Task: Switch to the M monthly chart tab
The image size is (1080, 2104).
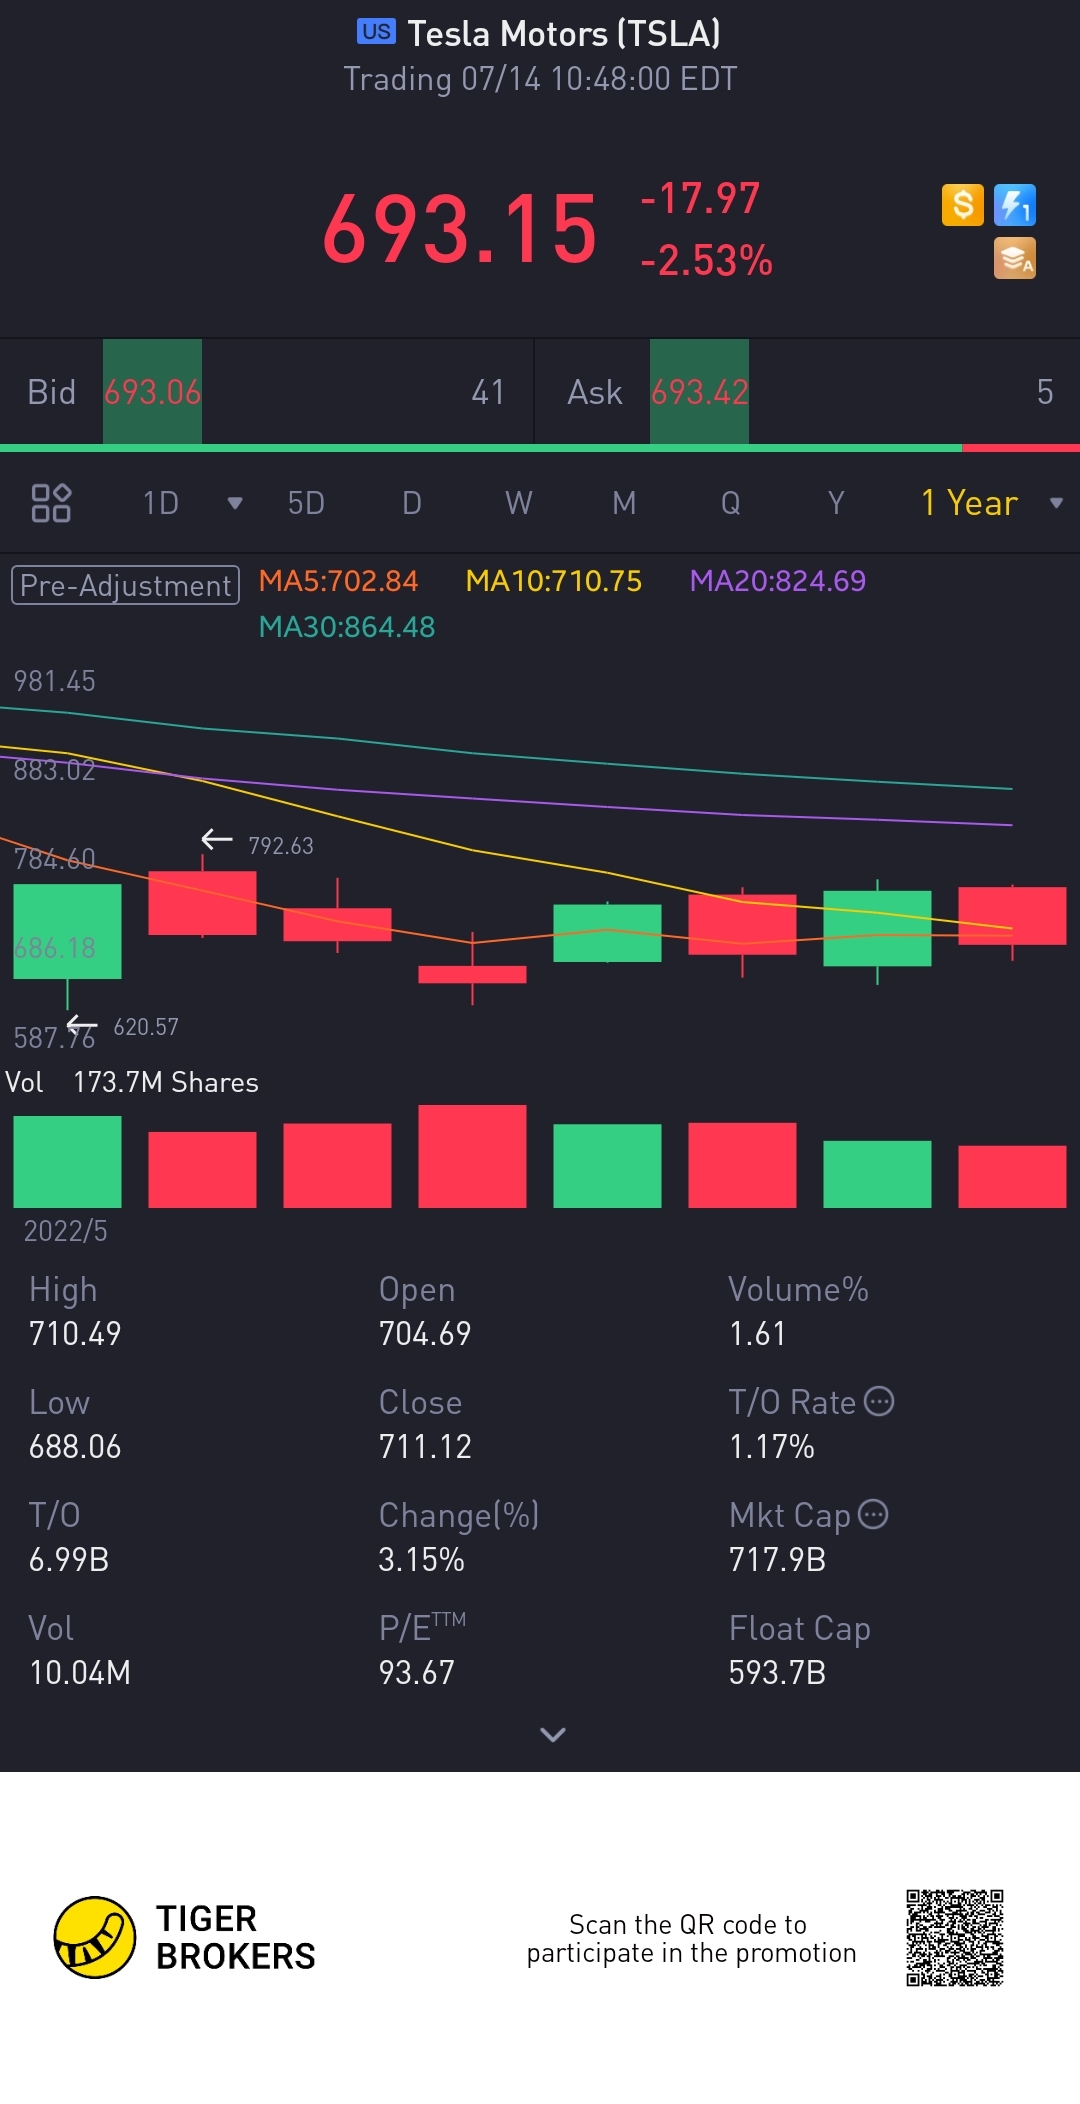Action: click(624, 503)
